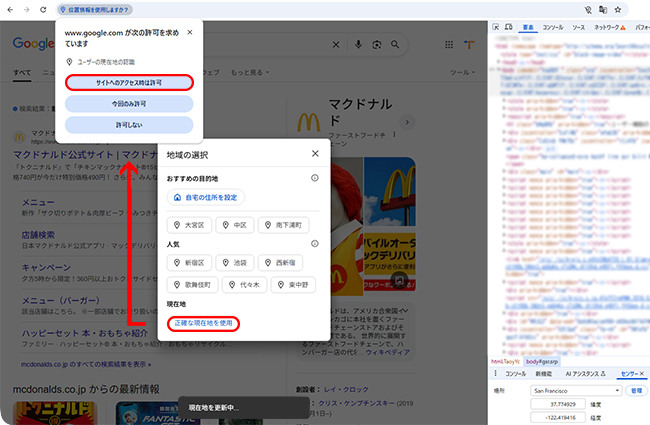Go back with the browser back arrow

coord(10,10)
